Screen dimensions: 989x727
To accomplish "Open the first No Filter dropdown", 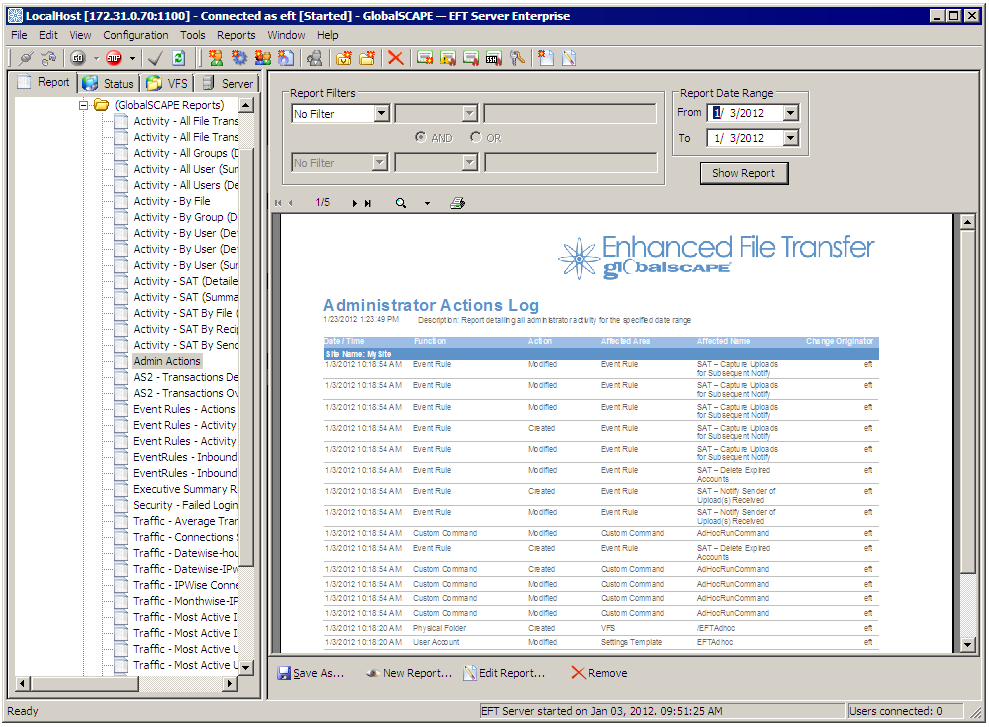I will coord(382,113).
